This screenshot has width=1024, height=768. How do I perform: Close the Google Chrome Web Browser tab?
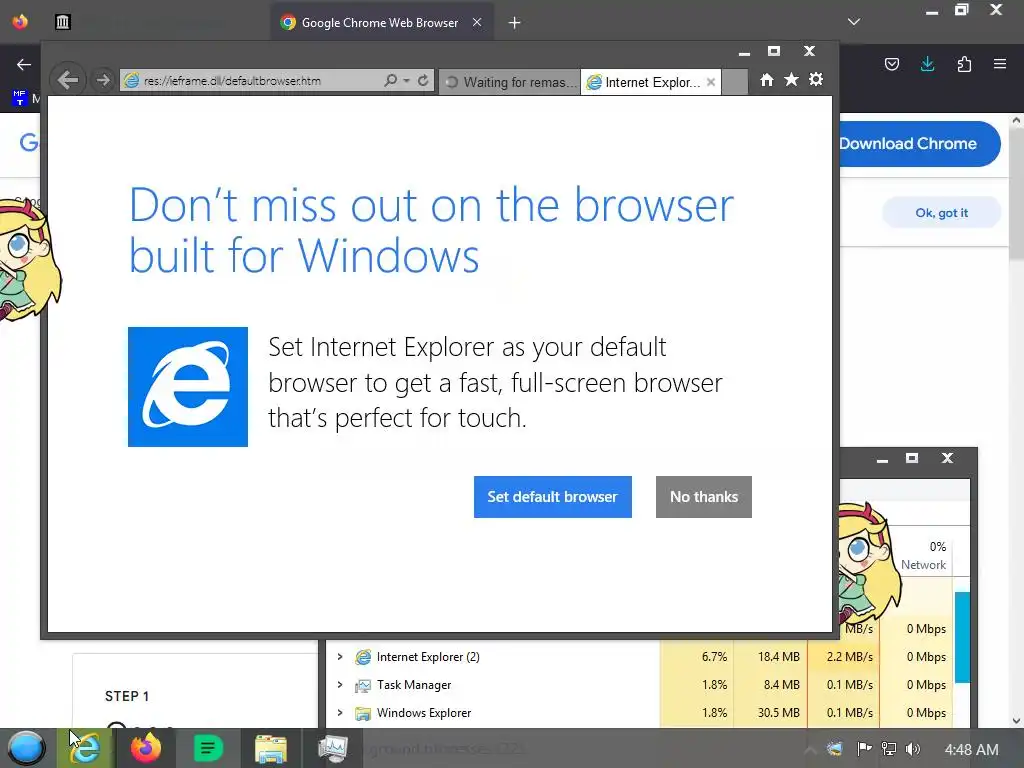point(477,22)
